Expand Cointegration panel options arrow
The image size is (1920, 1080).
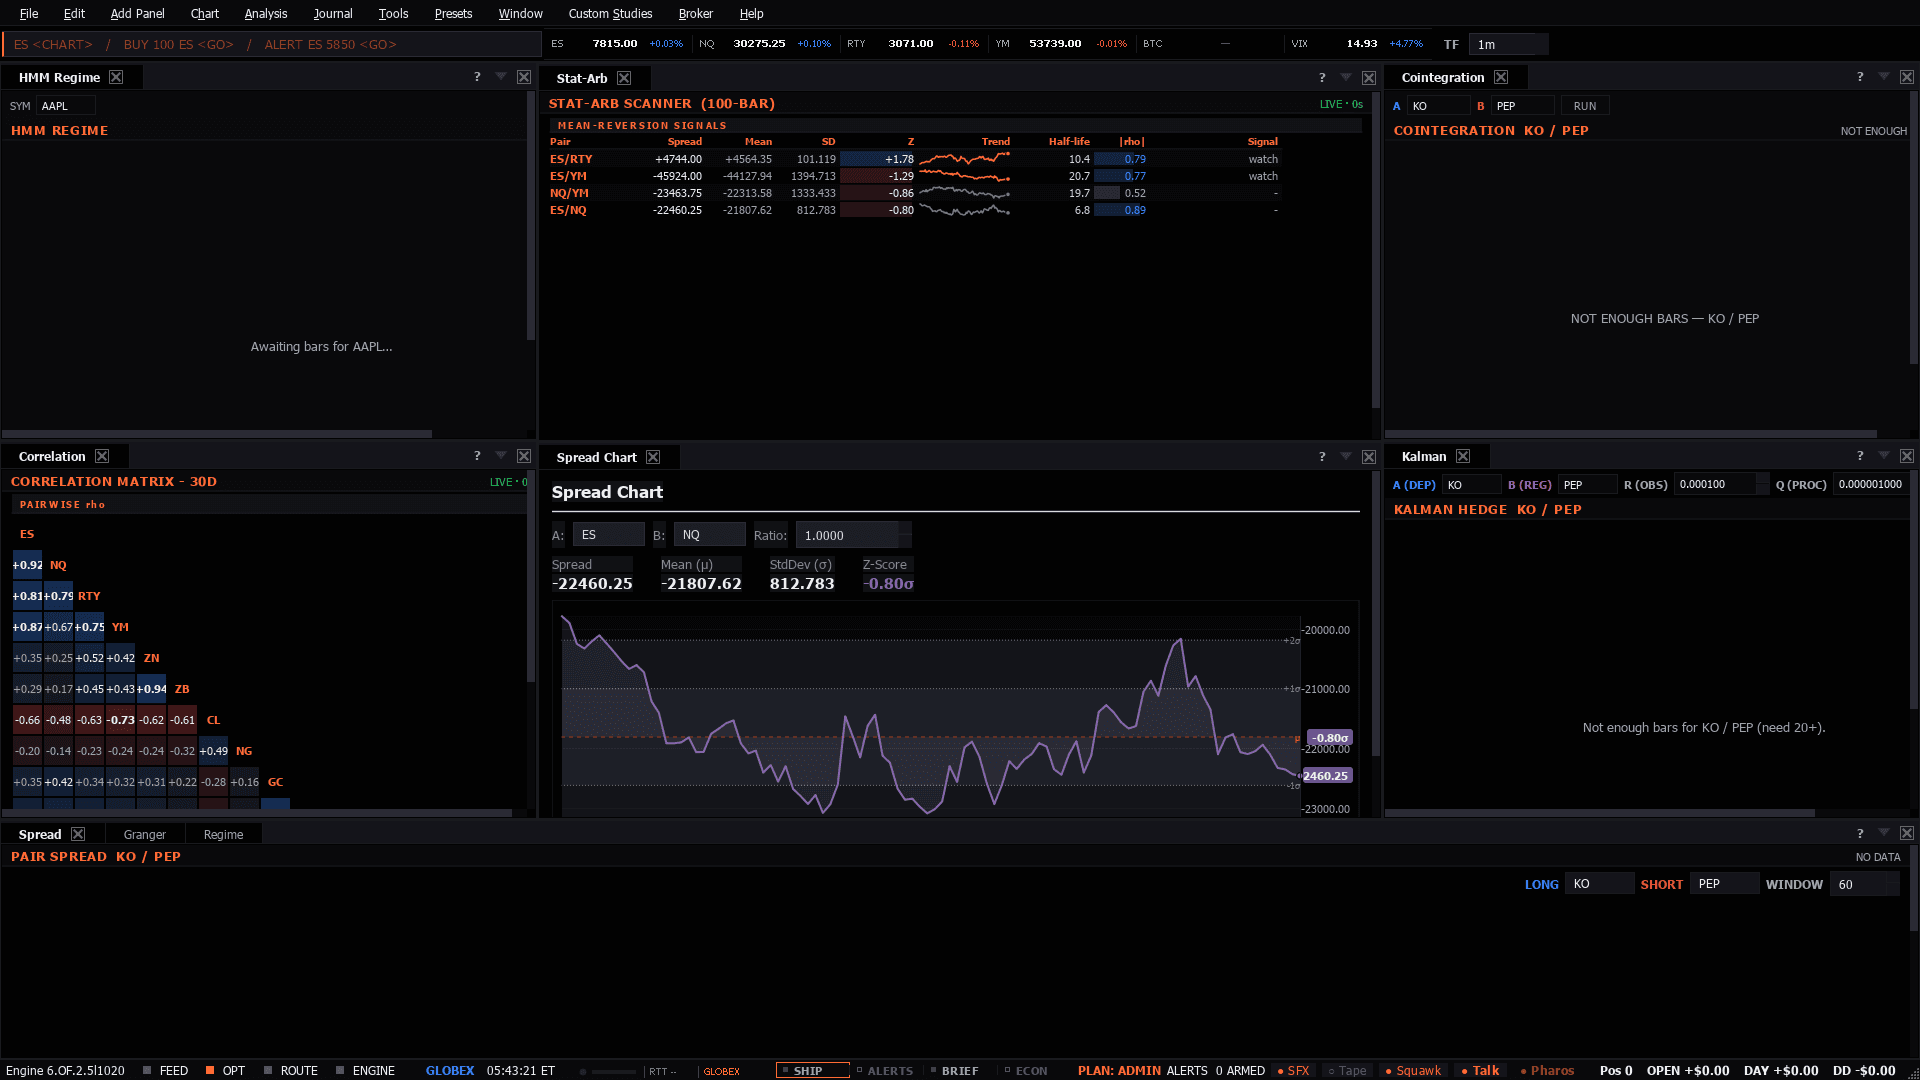coord(1884,77)
